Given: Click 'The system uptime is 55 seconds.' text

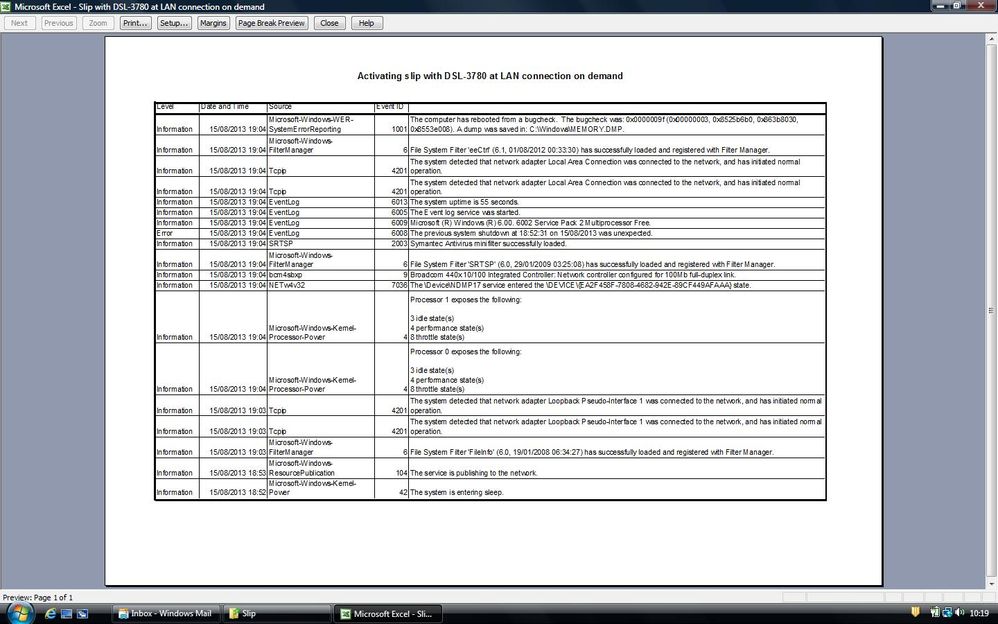Looking at the screenshot, I should 464,202.
